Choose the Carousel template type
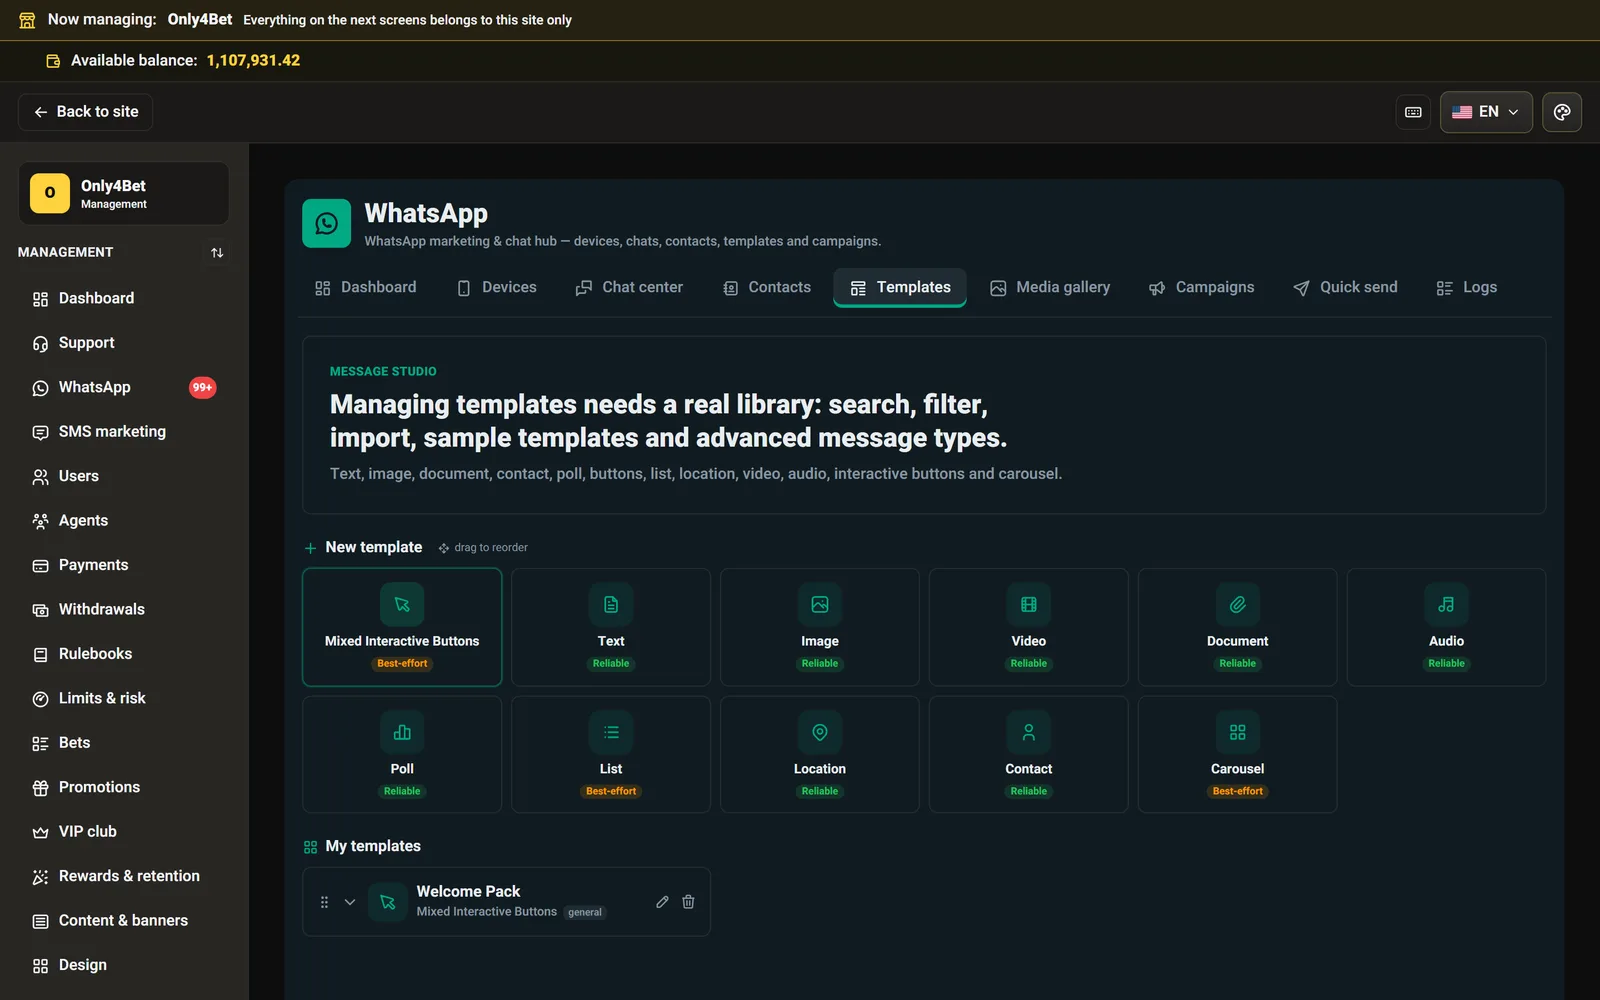 click(x=1238, y=755)
